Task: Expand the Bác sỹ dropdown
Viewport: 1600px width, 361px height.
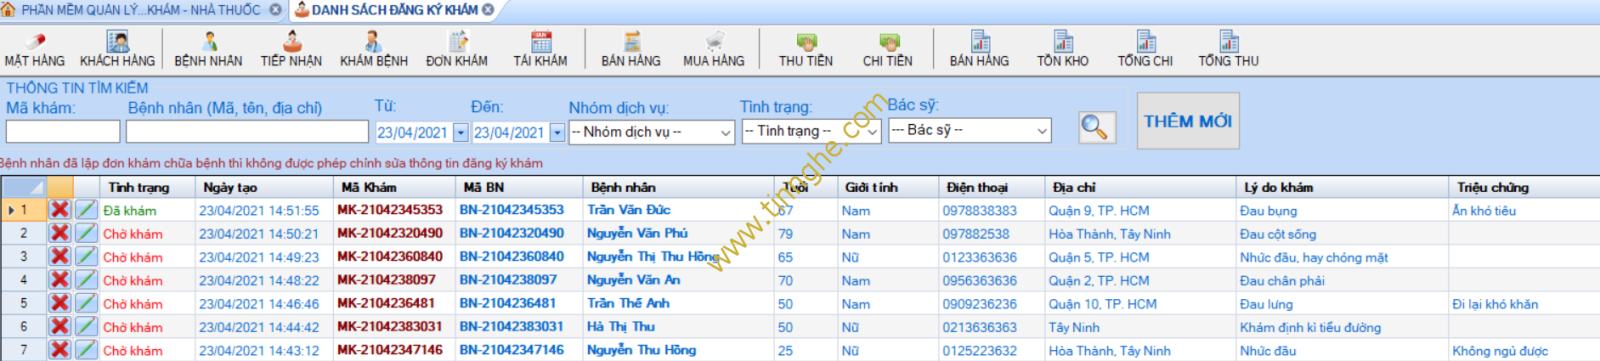Action: click(1042, 131)
